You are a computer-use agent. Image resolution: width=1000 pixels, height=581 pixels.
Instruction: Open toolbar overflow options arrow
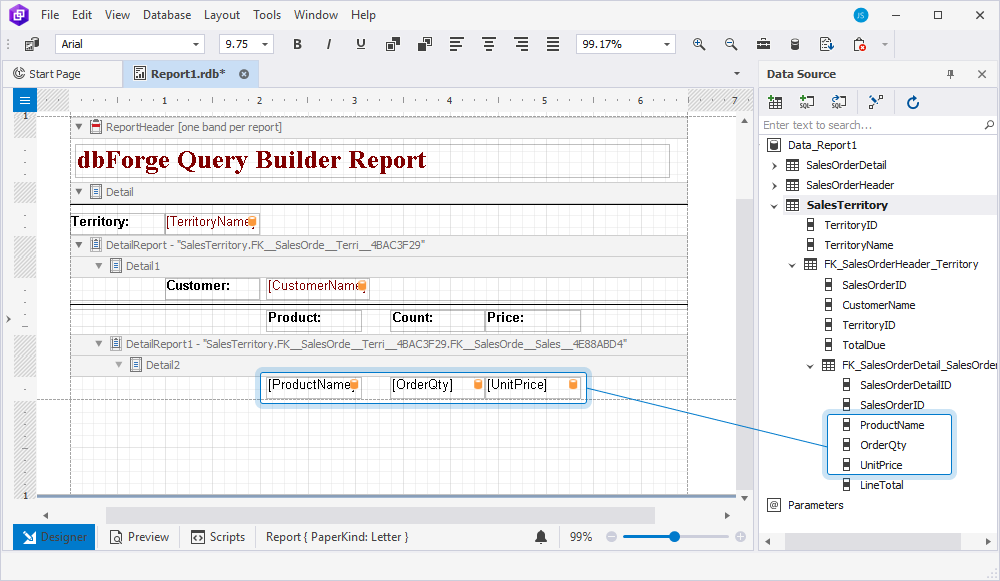[x=885, y=44]
